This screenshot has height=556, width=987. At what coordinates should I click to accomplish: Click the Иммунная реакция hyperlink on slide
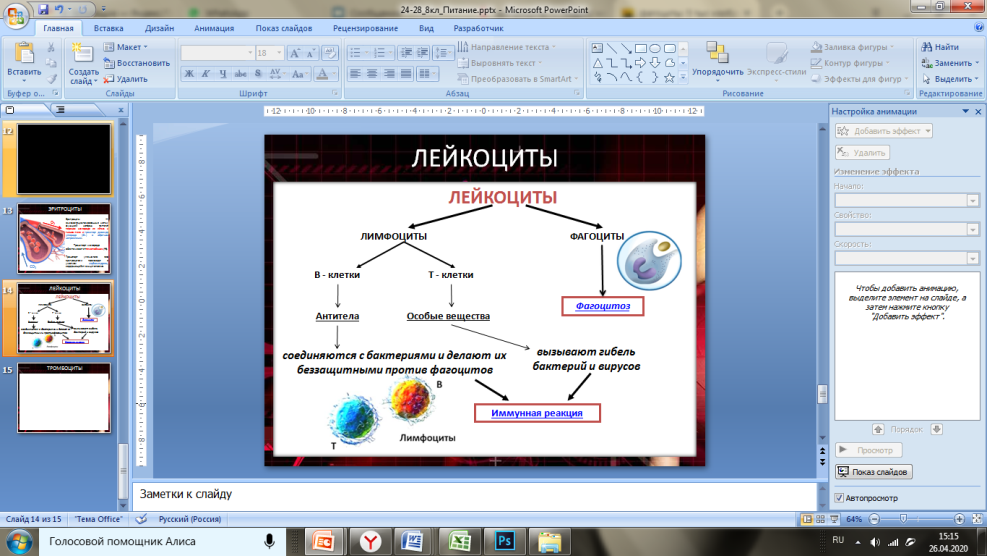pyautogui.click(x=537, y=412)
